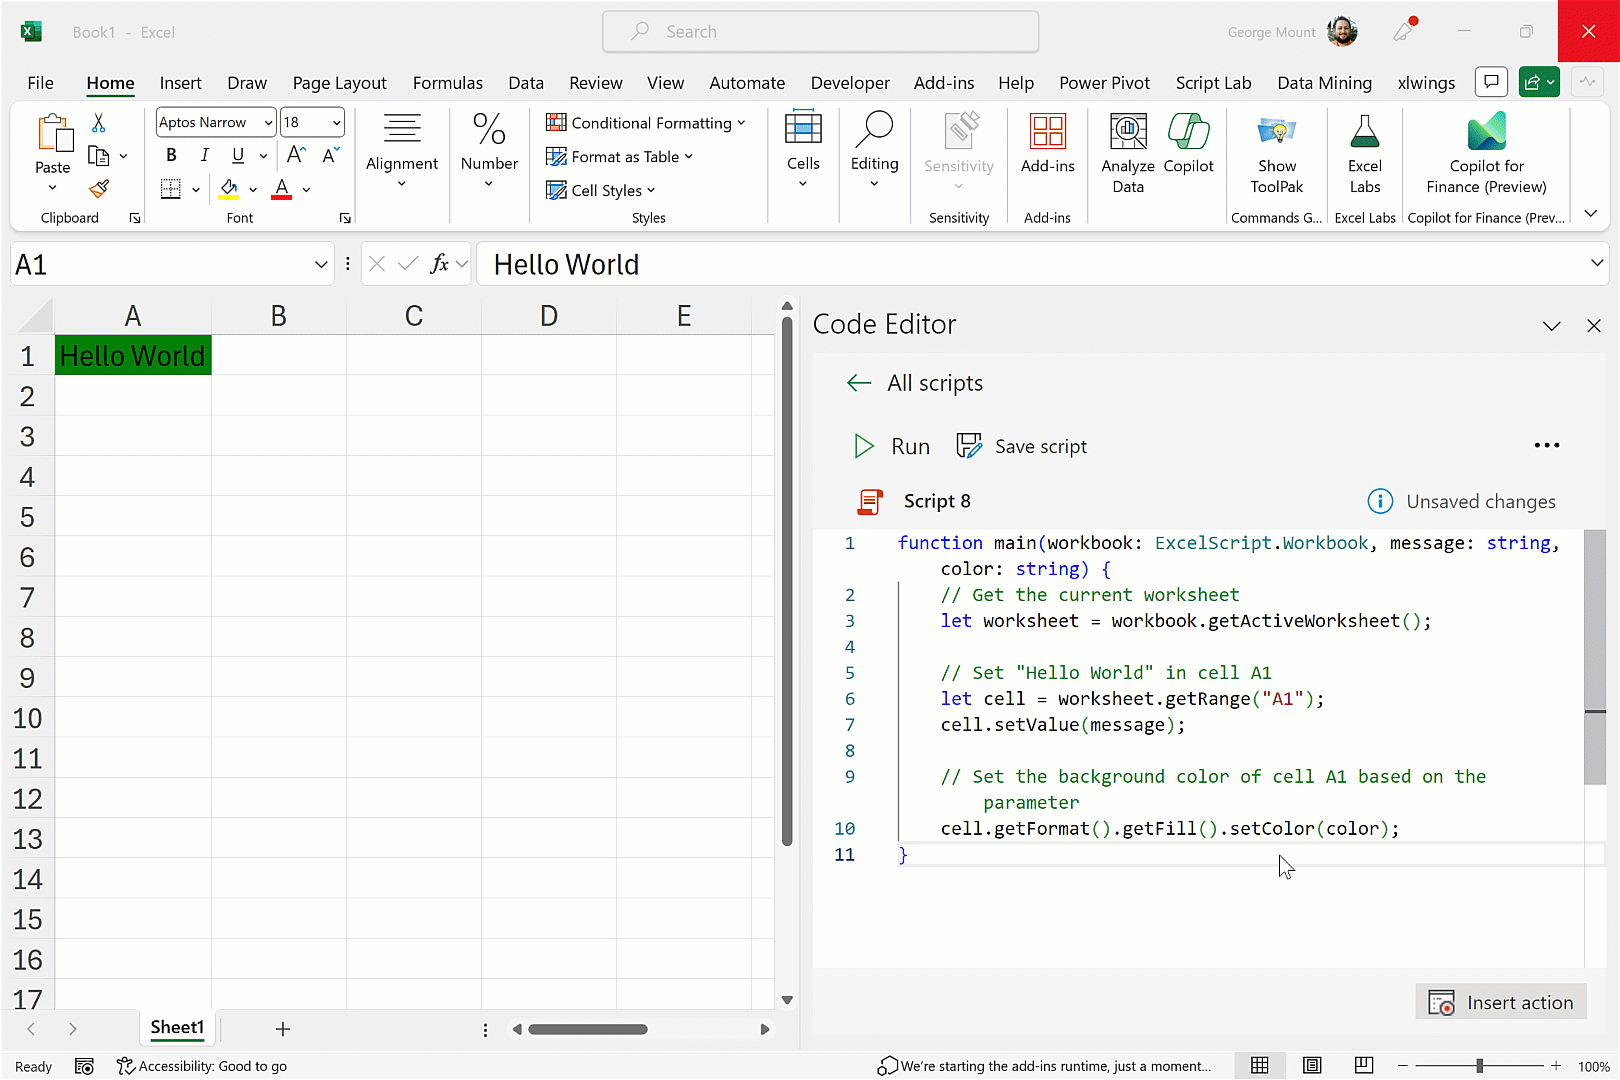
Task: Toggle Bold formatting
Action: coord(171,155)
